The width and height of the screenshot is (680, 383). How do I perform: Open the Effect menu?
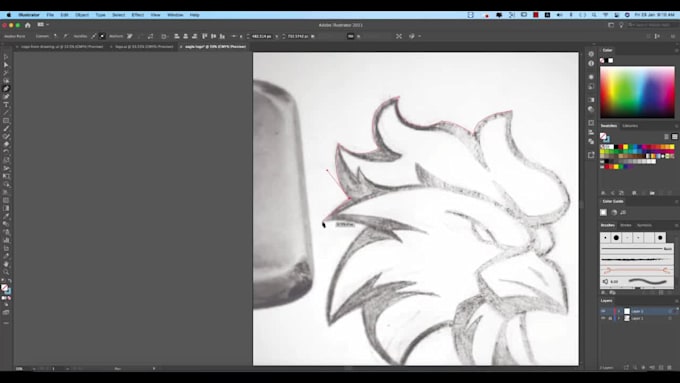pos(138,15)
